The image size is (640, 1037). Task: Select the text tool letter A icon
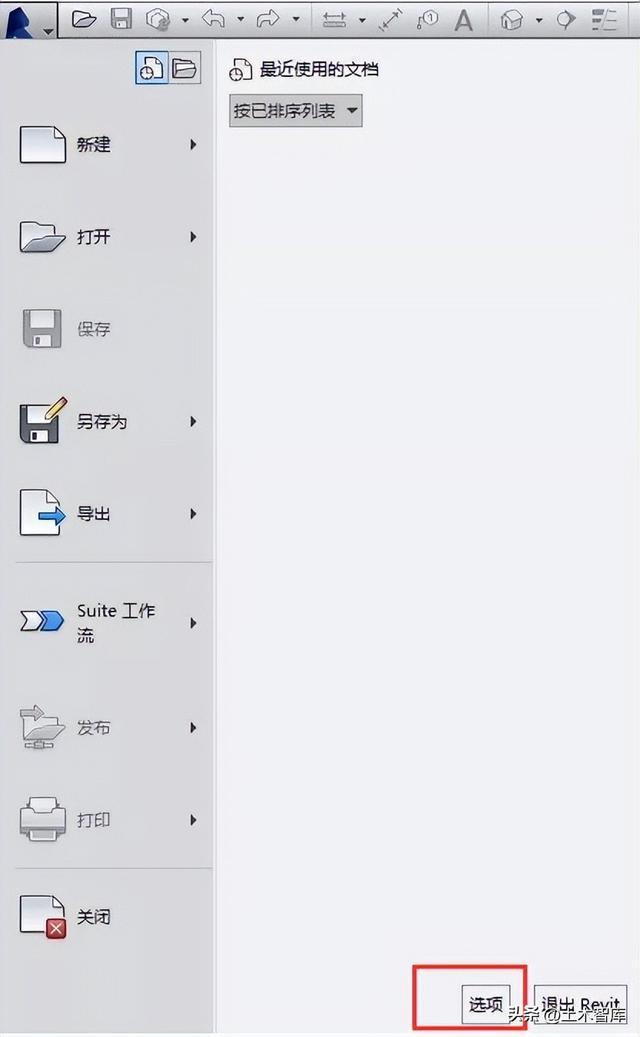pyautogui.click(x=463, y=21)
